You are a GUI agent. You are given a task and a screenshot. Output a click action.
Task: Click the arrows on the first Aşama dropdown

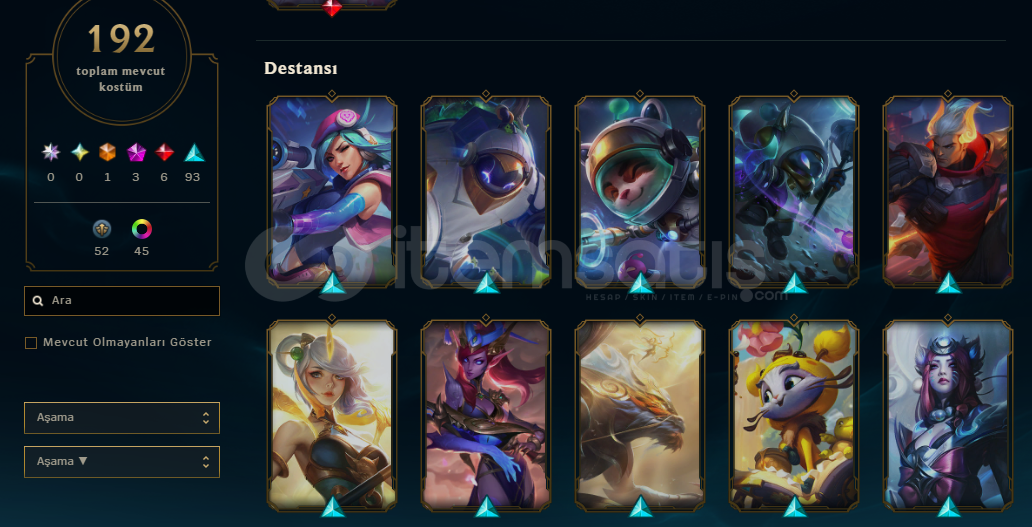(x=206, y=418)
